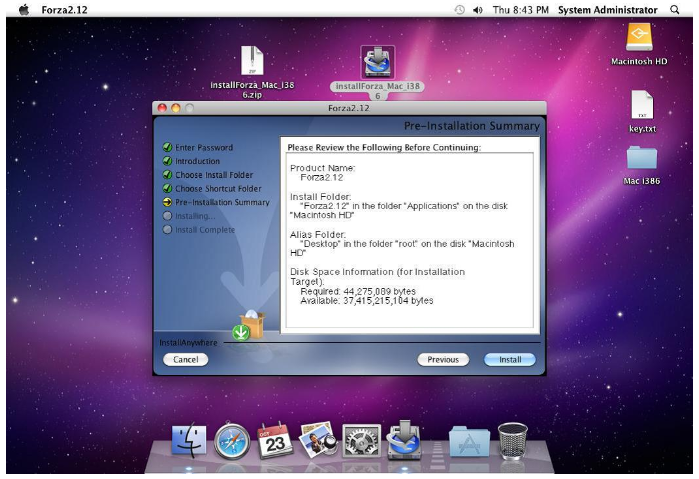
Task: Open the Forza2.12 application menu
Action: coord(64,10)
